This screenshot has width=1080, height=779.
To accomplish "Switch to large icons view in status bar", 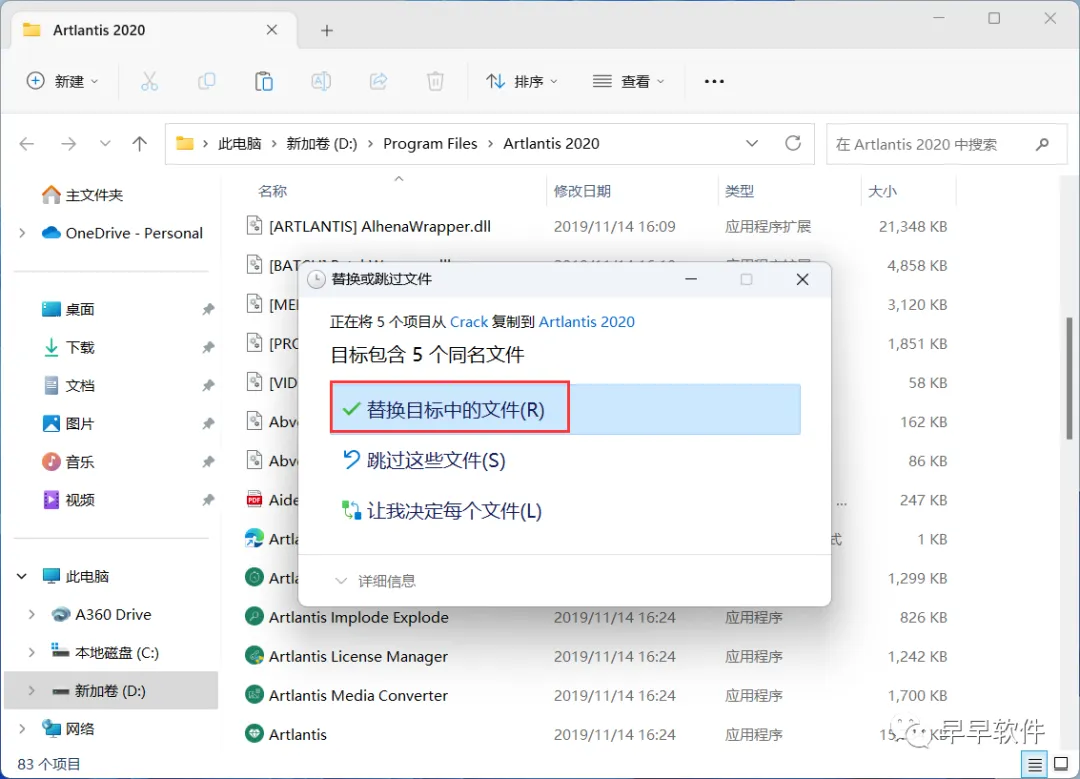I will (x=1061, y=764).
